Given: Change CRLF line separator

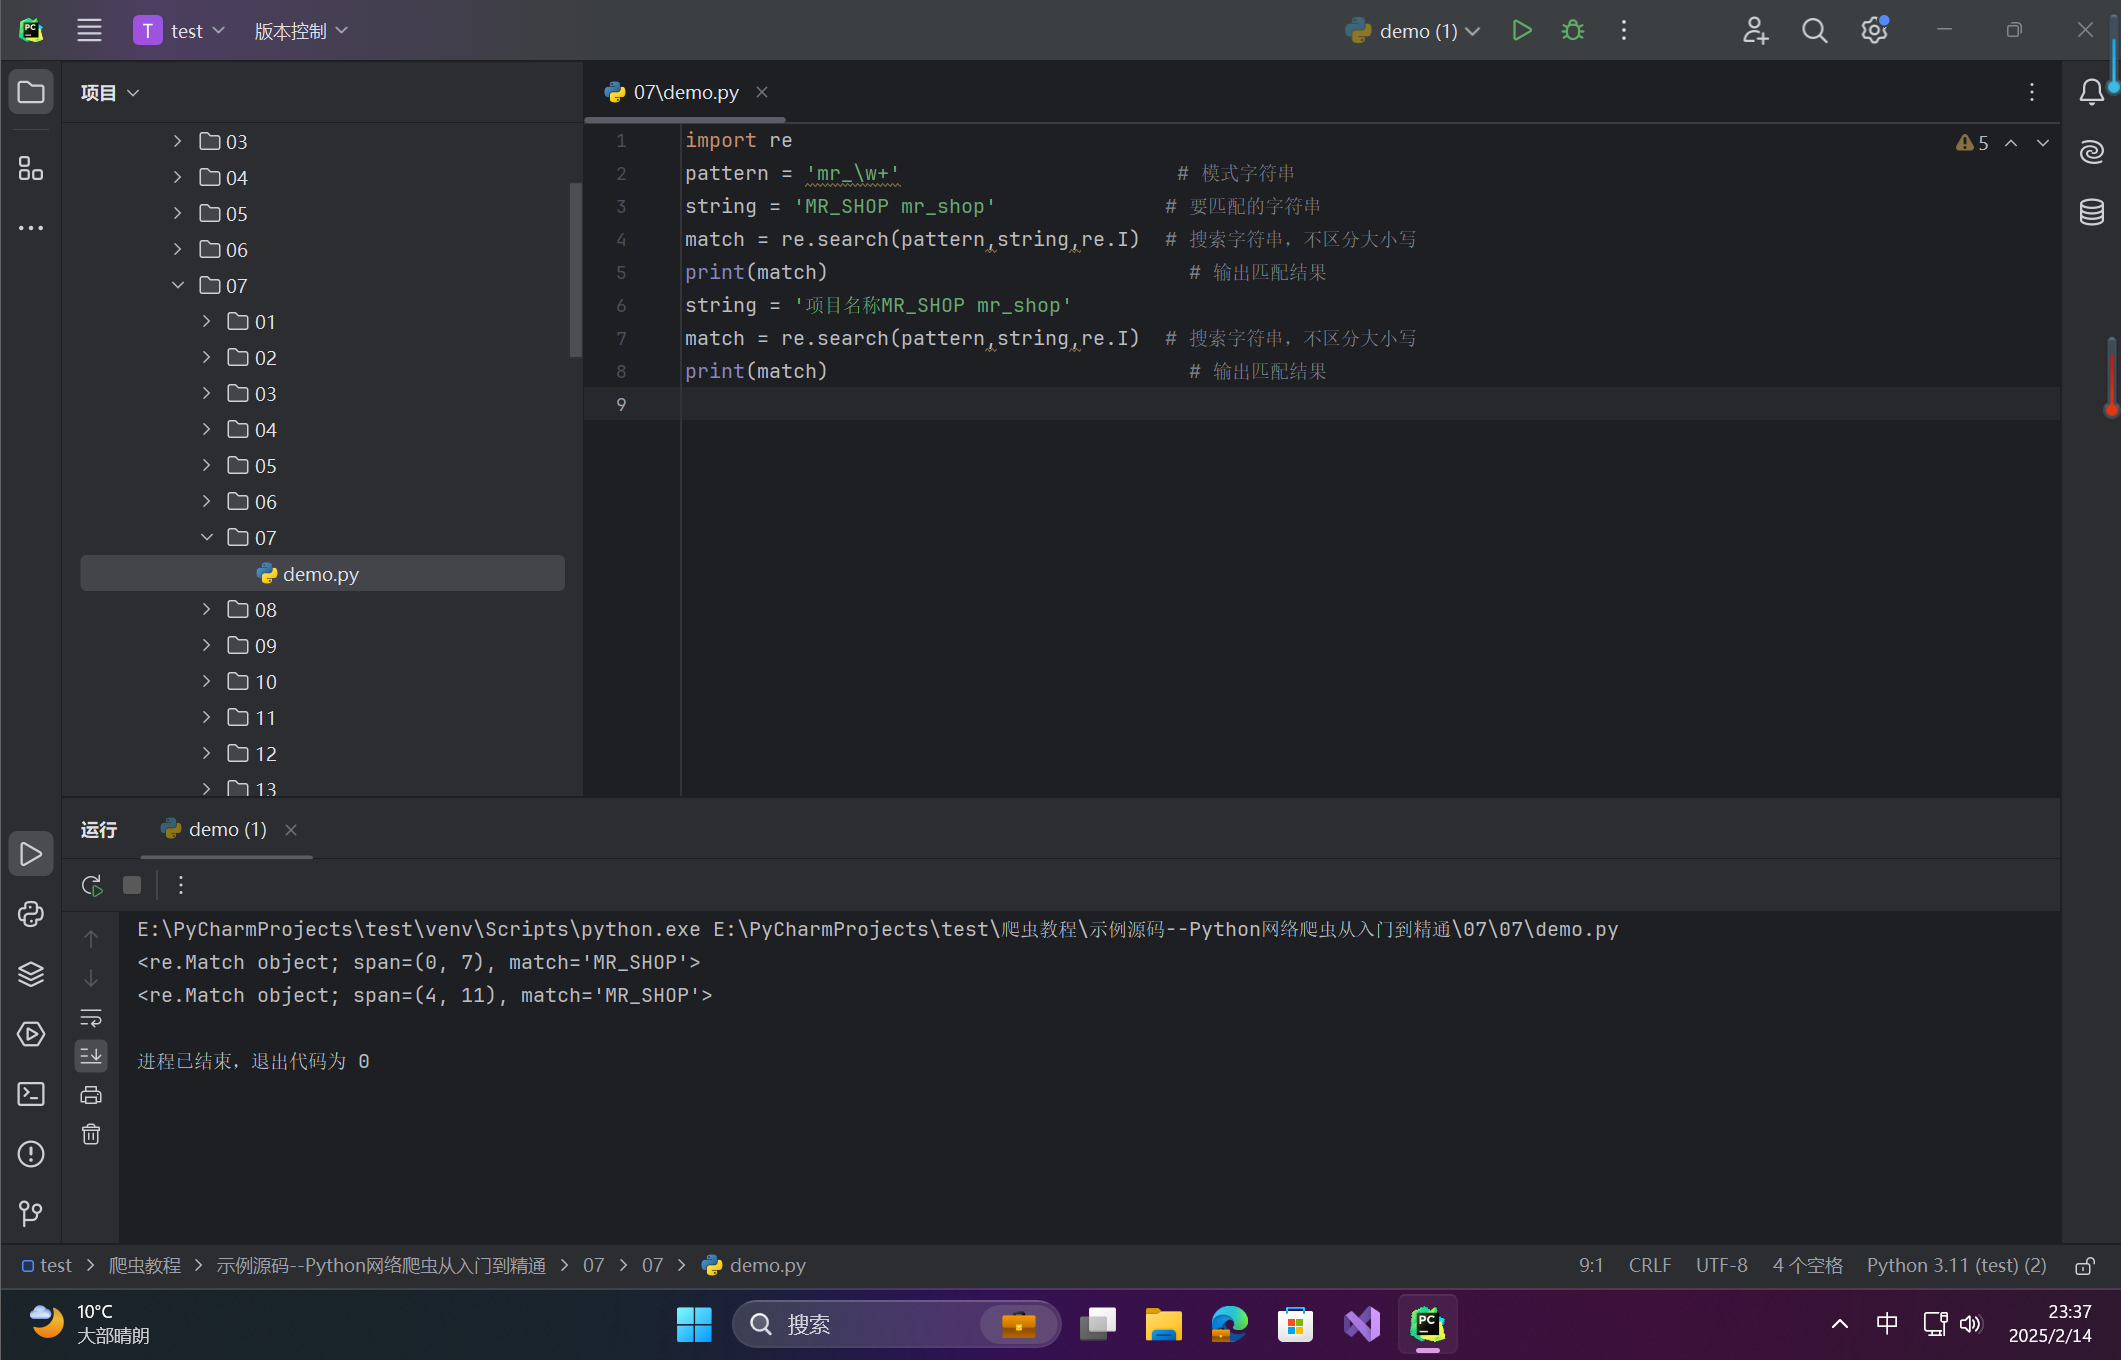Looking at the screenshot, I should (1649, 1266).
